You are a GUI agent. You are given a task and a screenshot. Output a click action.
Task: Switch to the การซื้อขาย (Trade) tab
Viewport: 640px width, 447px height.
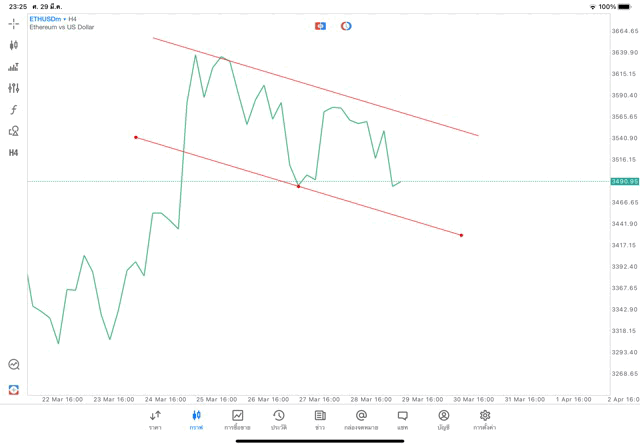[237, 420]
